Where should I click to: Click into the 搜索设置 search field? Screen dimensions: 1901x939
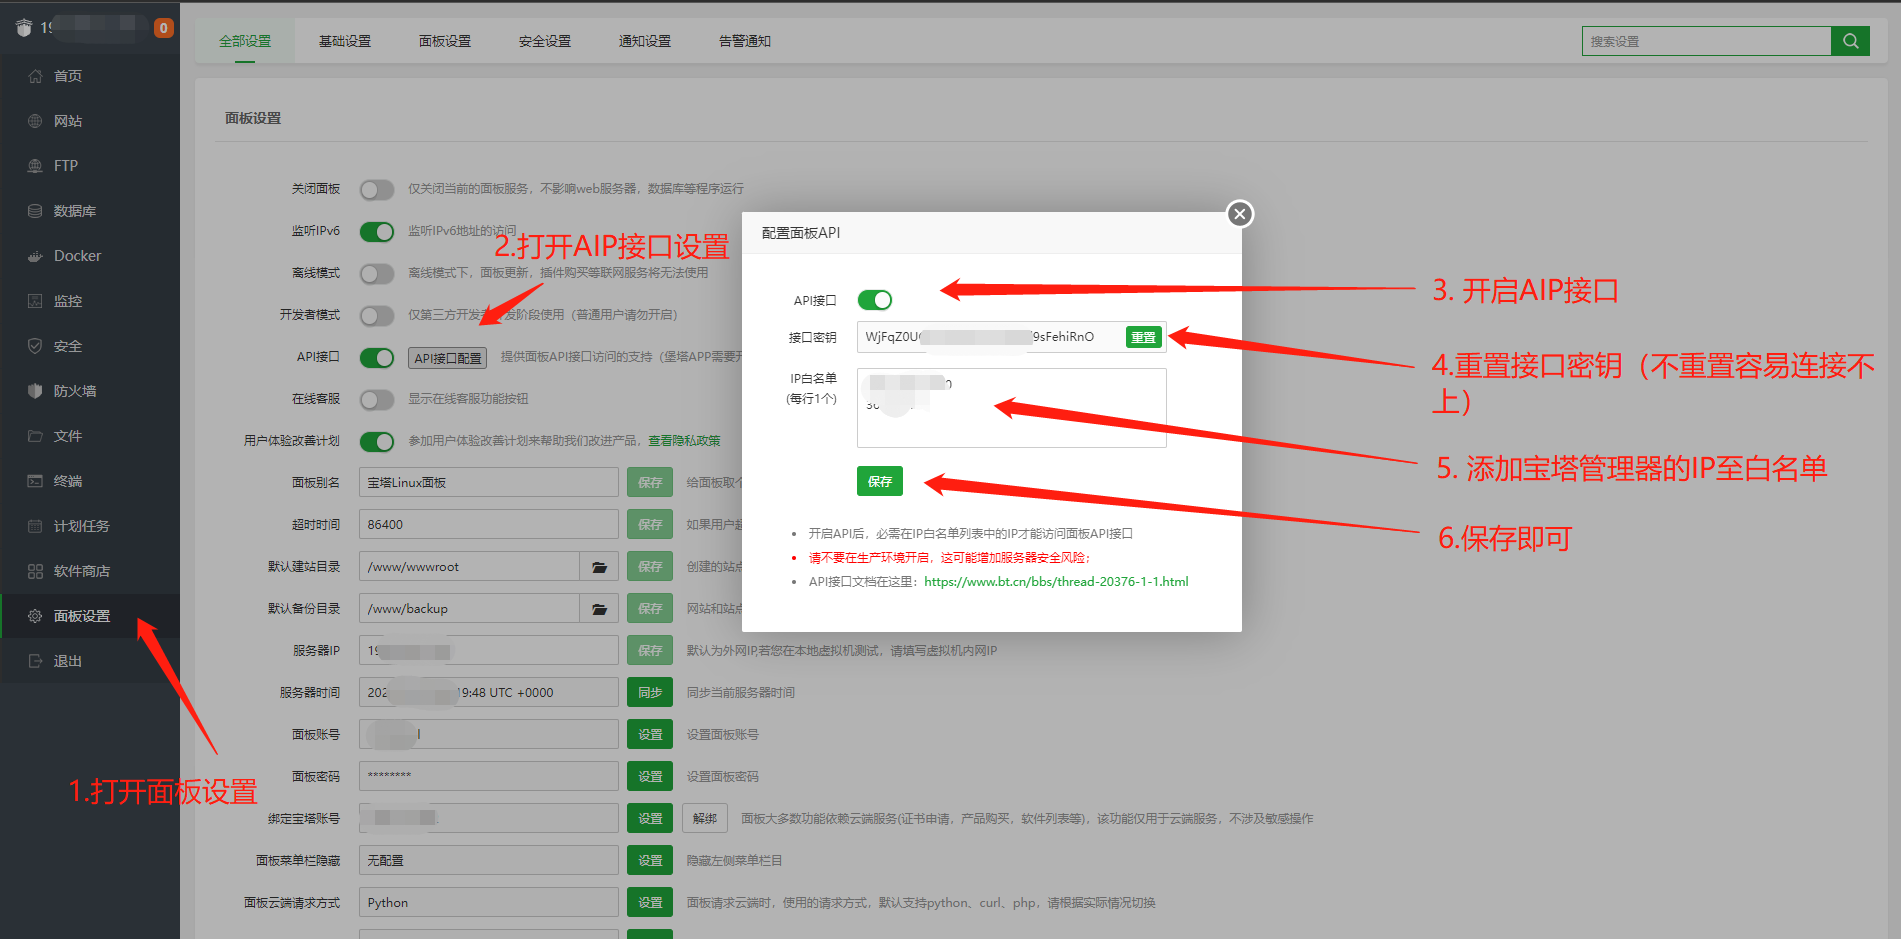pyautogui.click(x=1706, y=41)
